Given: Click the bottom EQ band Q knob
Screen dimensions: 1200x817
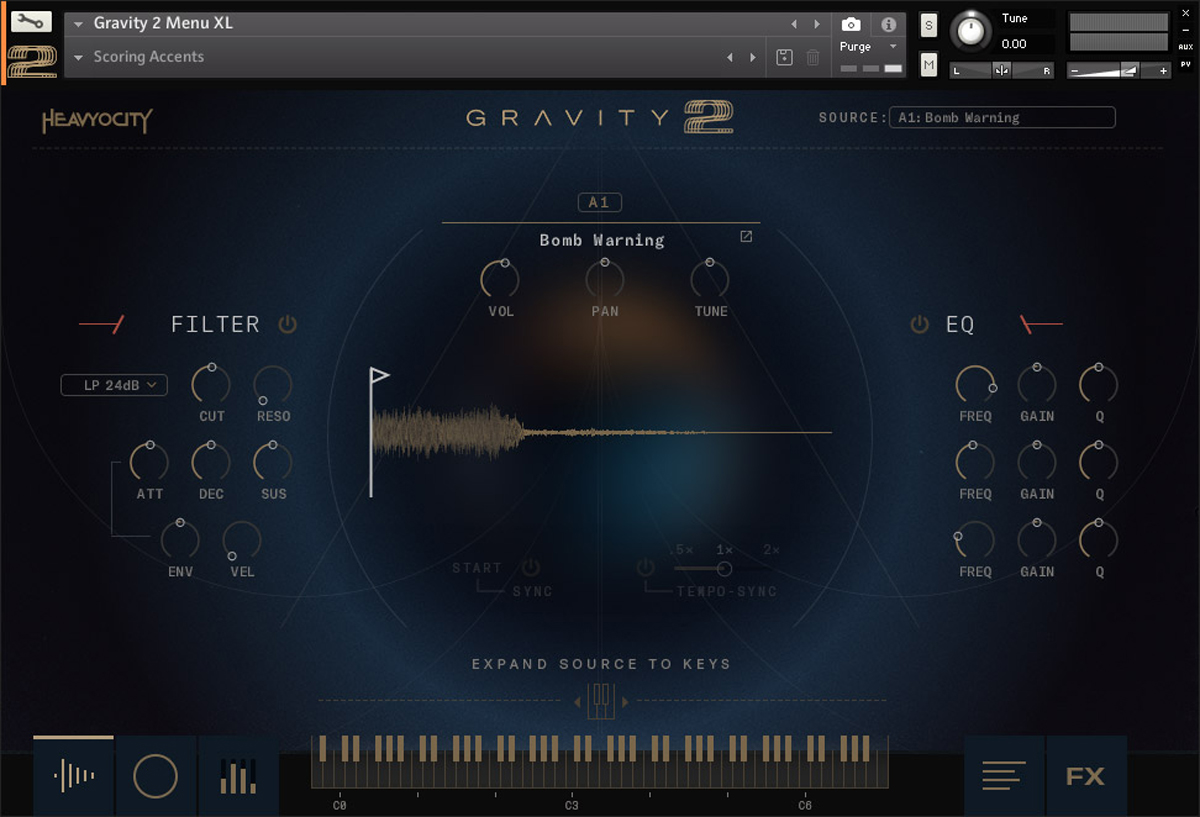Looking at the screenshot, I should [1099, 540].
